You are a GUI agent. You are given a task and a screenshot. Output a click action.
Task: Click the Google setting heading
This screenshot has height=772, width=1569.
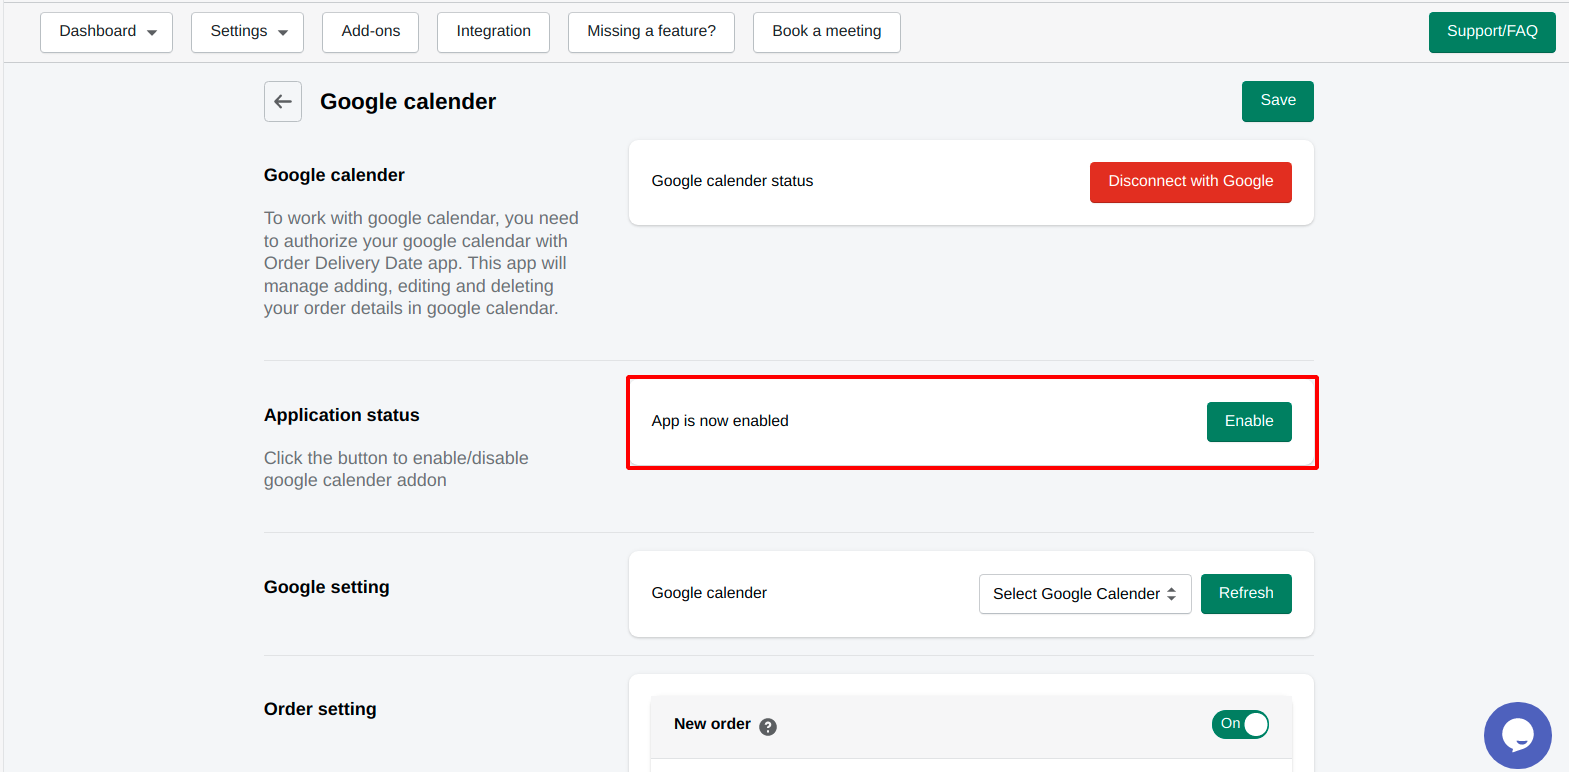tap(327, 587)
